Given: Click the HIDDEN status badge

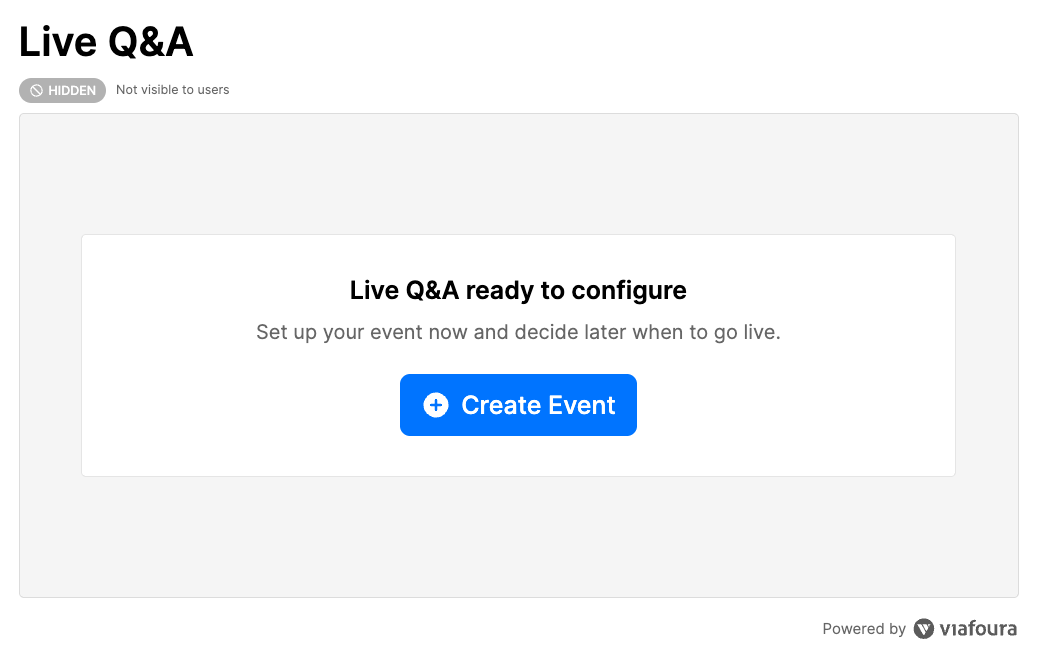Looking at the screenshot, I should (x=62, y=91).
